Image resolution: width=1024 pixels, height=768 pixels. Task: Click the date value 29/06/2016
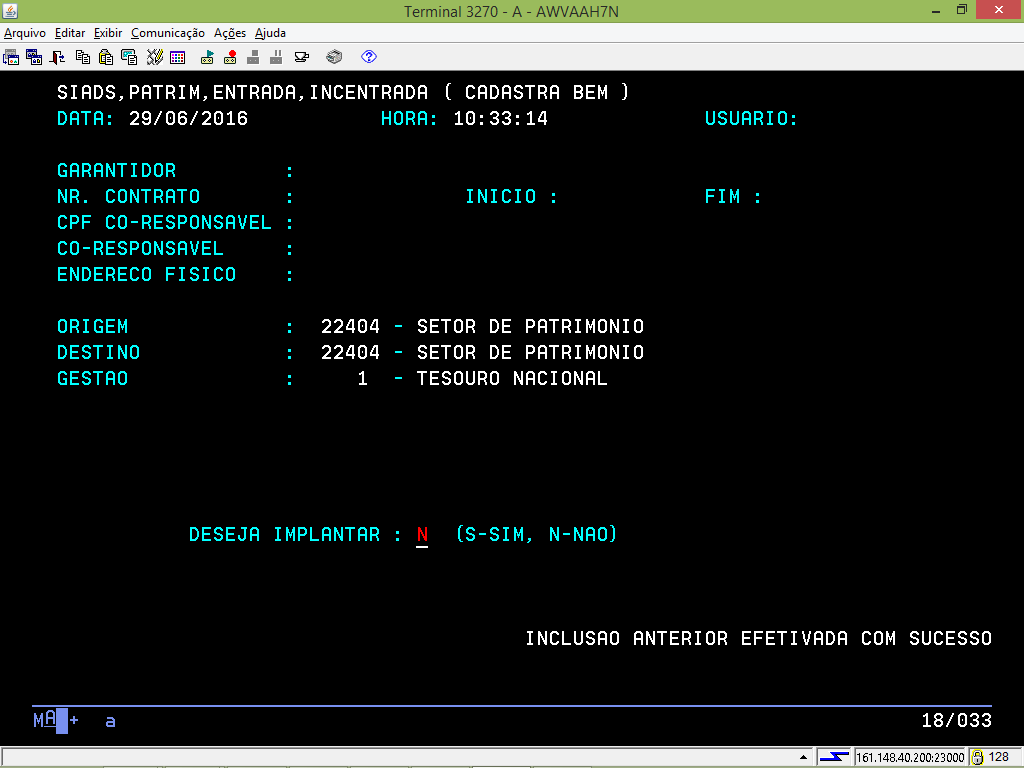coord(188,118)
